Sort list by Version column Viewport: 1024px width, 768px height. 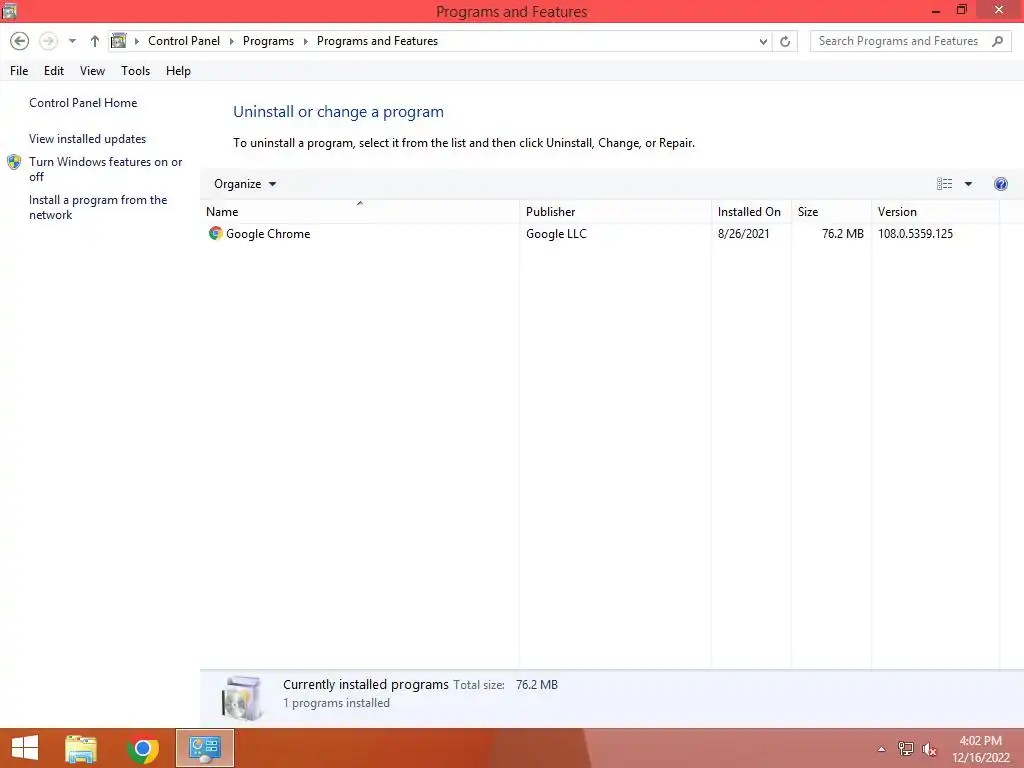click(935, 212)
